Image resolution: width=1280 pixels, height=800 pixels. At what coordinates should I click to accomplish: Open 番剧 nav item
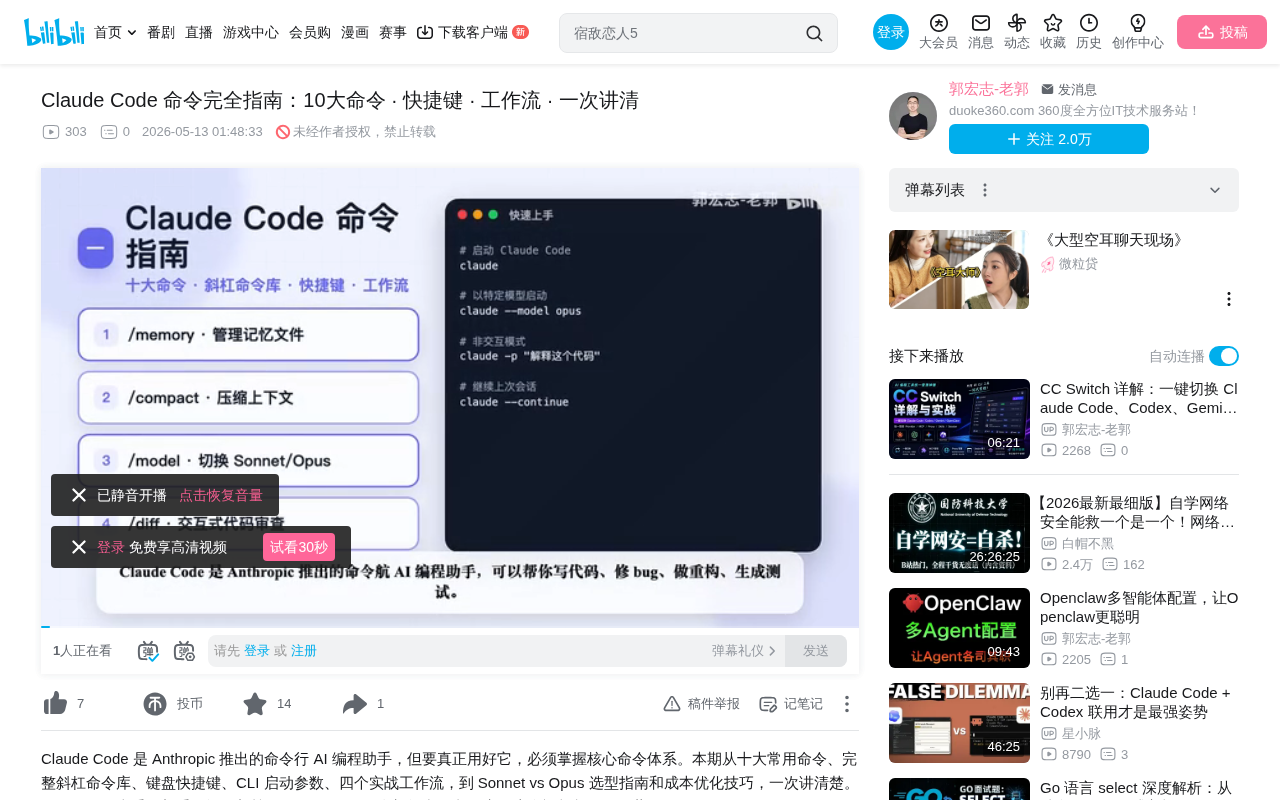[161, 32]
